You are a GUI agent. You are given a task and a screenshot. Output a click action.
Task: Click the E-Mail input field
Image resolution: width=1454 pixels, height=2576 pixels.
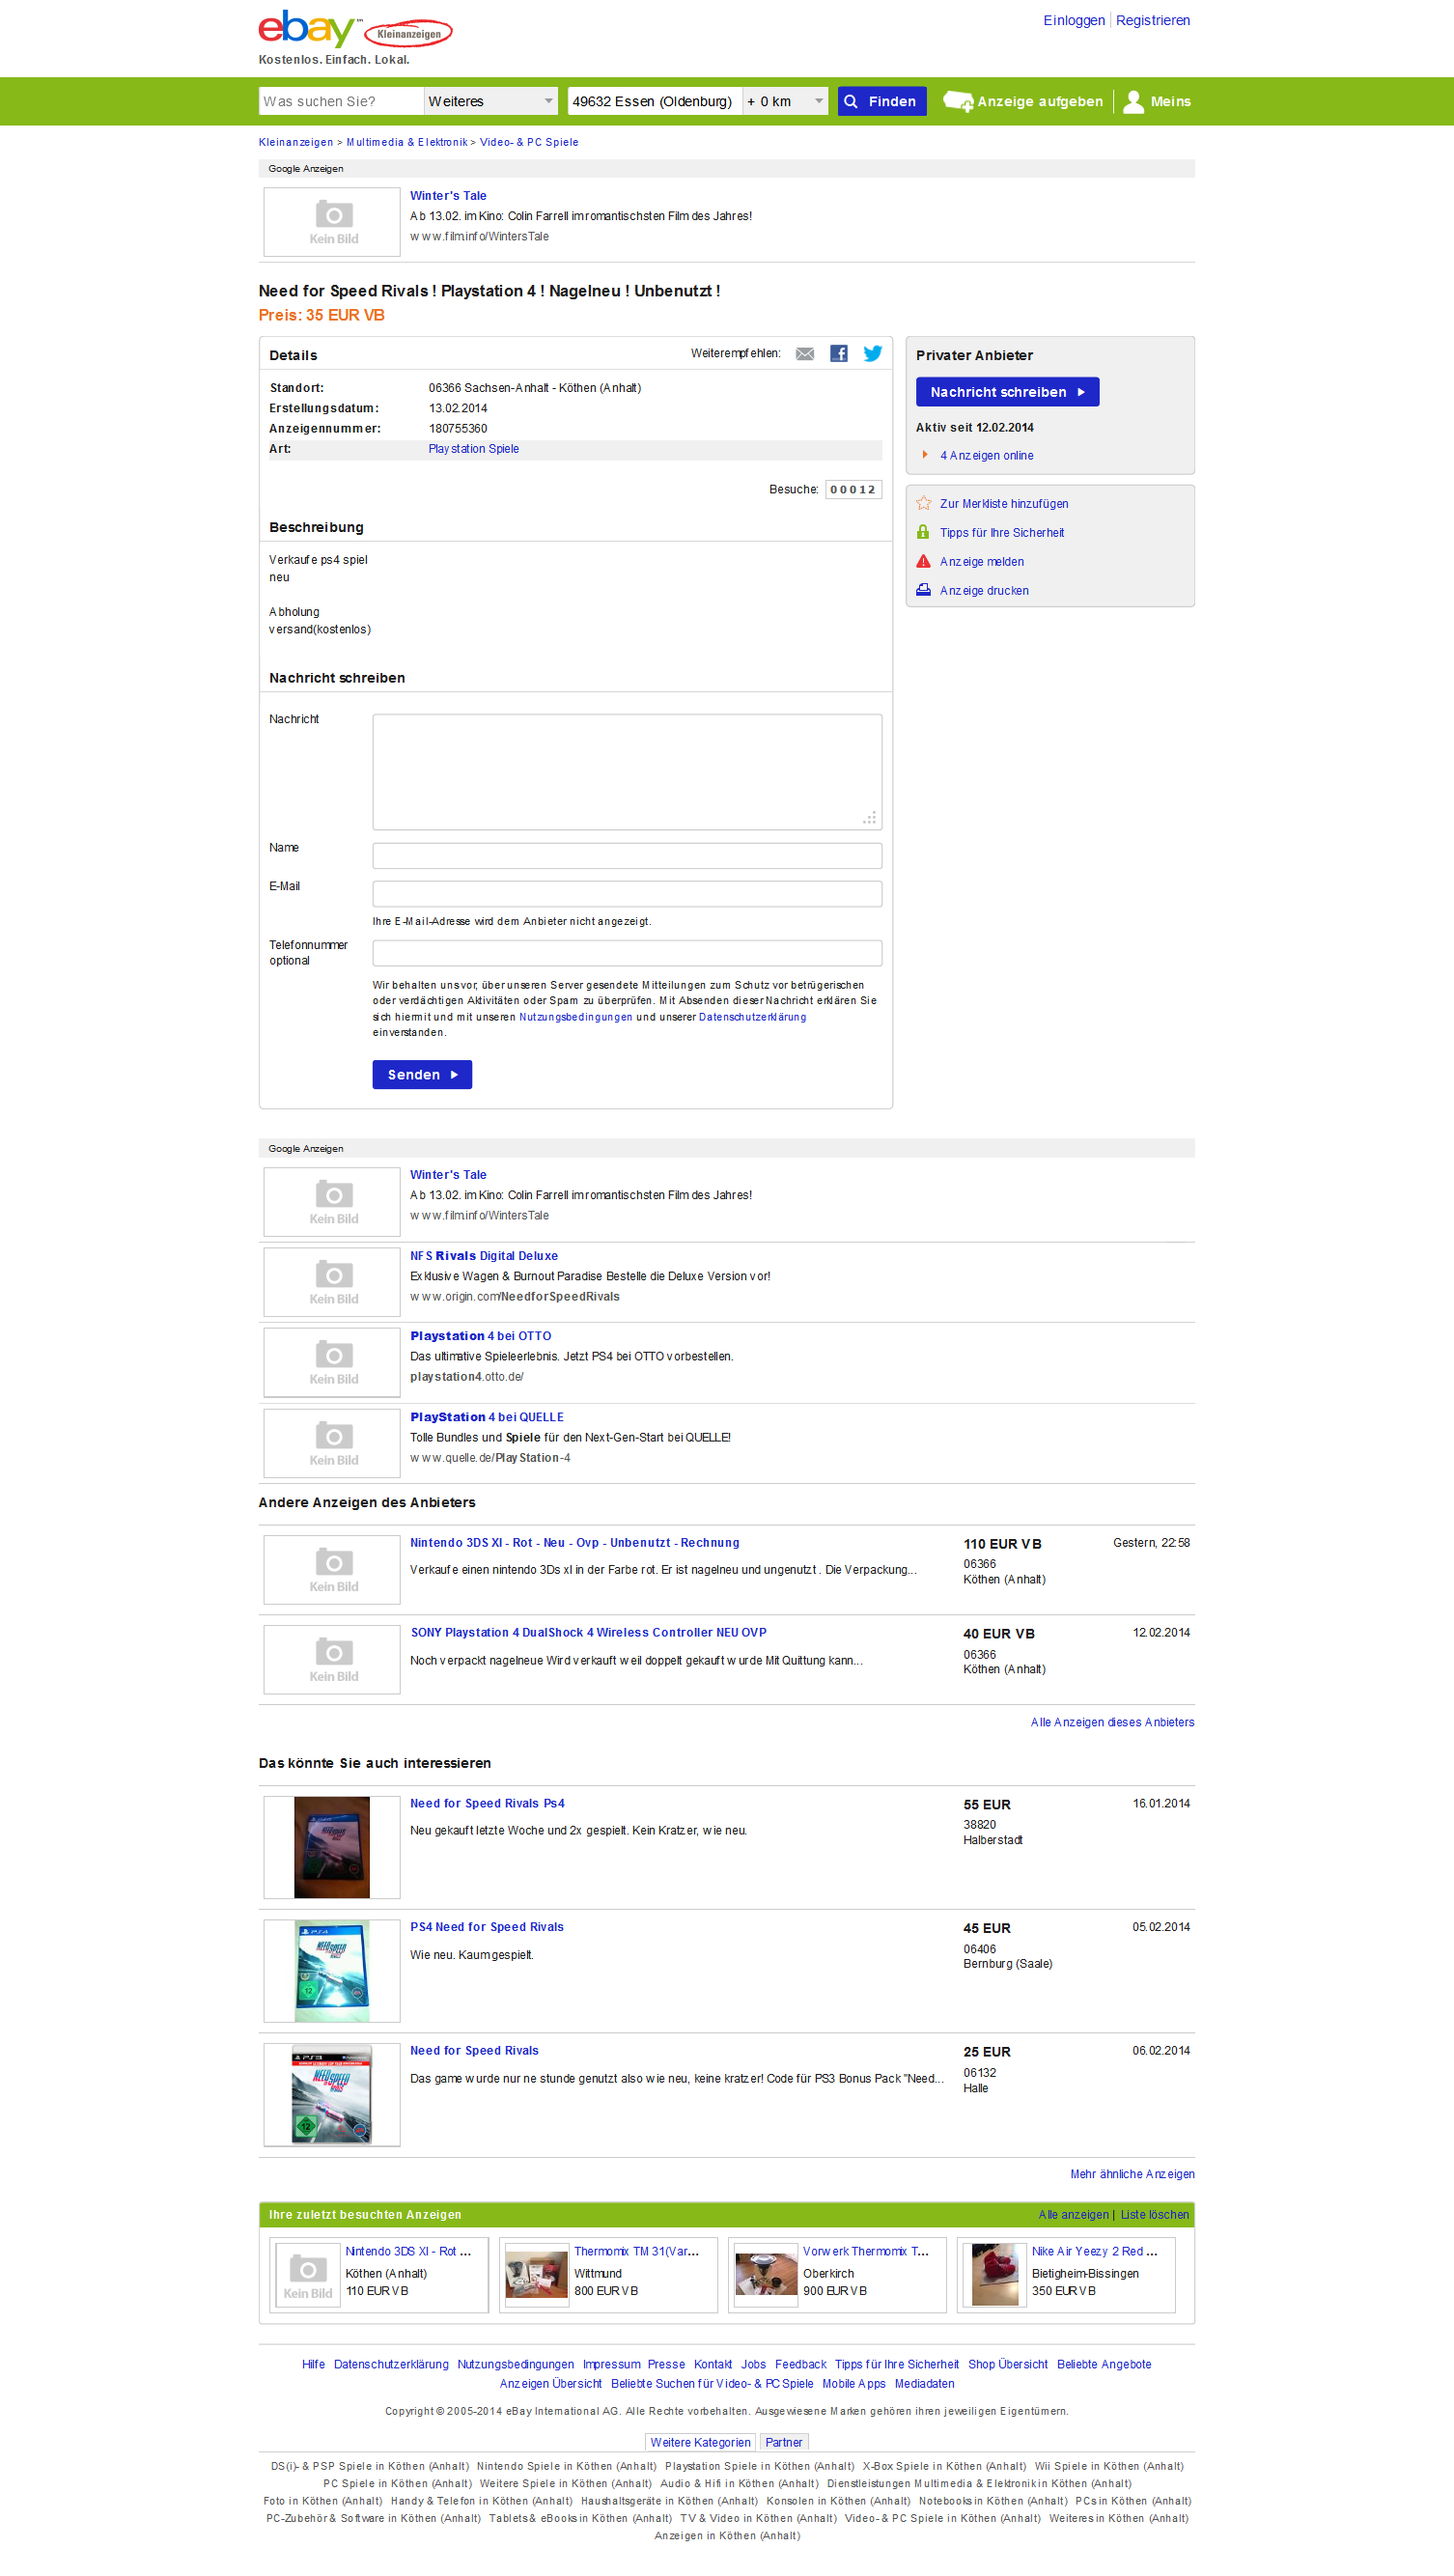[x=627, y=894]
